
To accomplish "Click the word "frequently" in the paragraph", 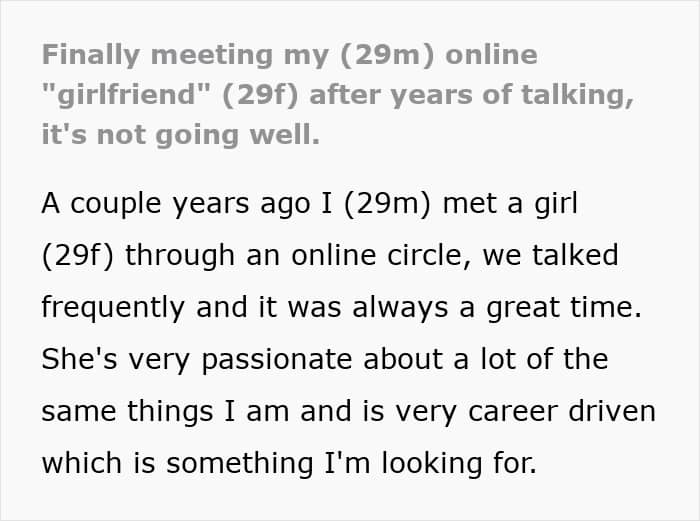I will (113, 308).
